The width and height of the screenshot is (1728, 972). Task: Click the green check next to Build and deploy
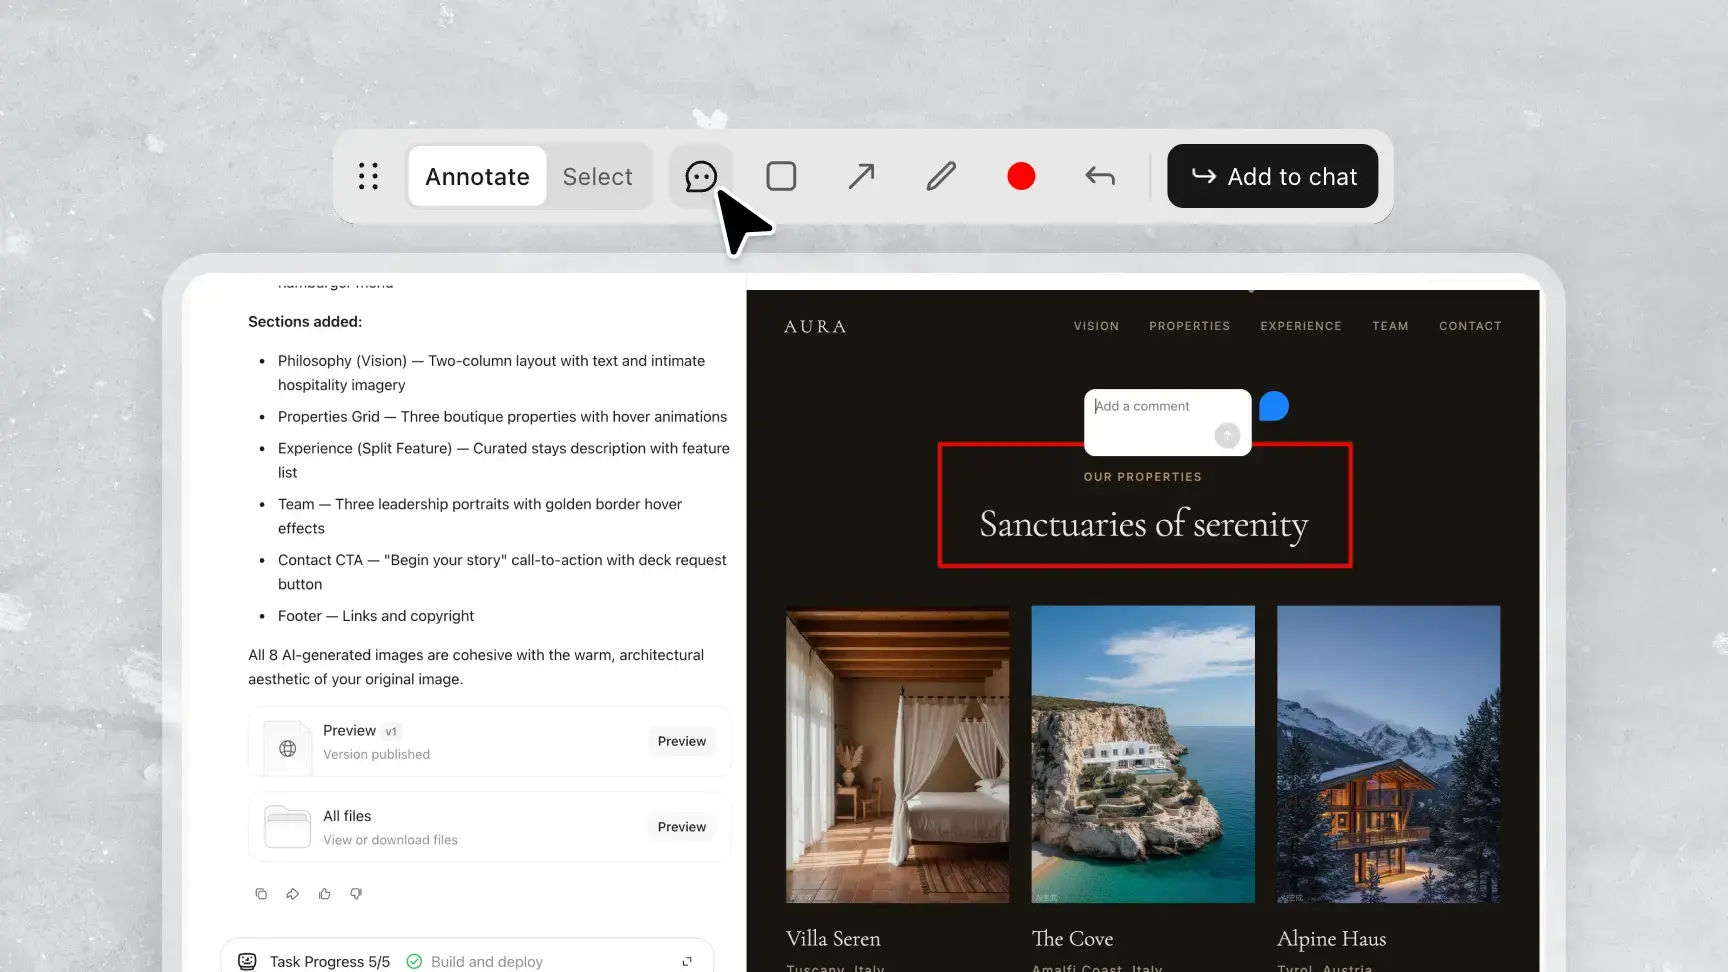click(x=414, y=962)
